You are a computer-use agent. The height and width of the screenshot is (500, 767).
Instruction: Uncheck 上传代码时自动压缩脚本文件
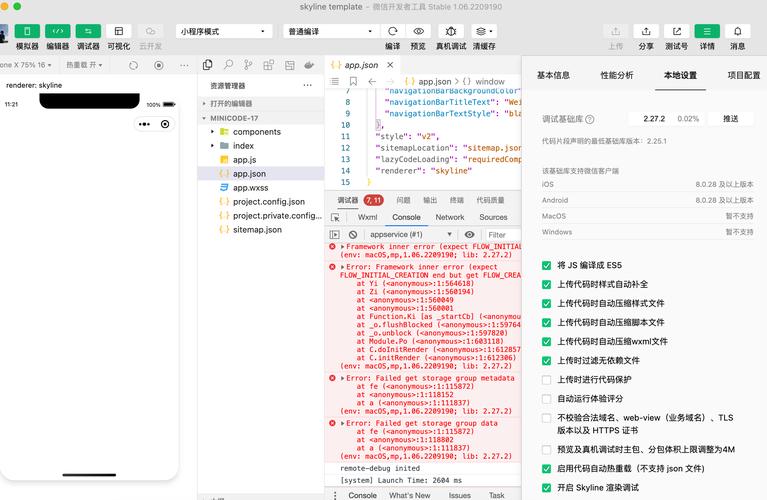pos(546,322)
